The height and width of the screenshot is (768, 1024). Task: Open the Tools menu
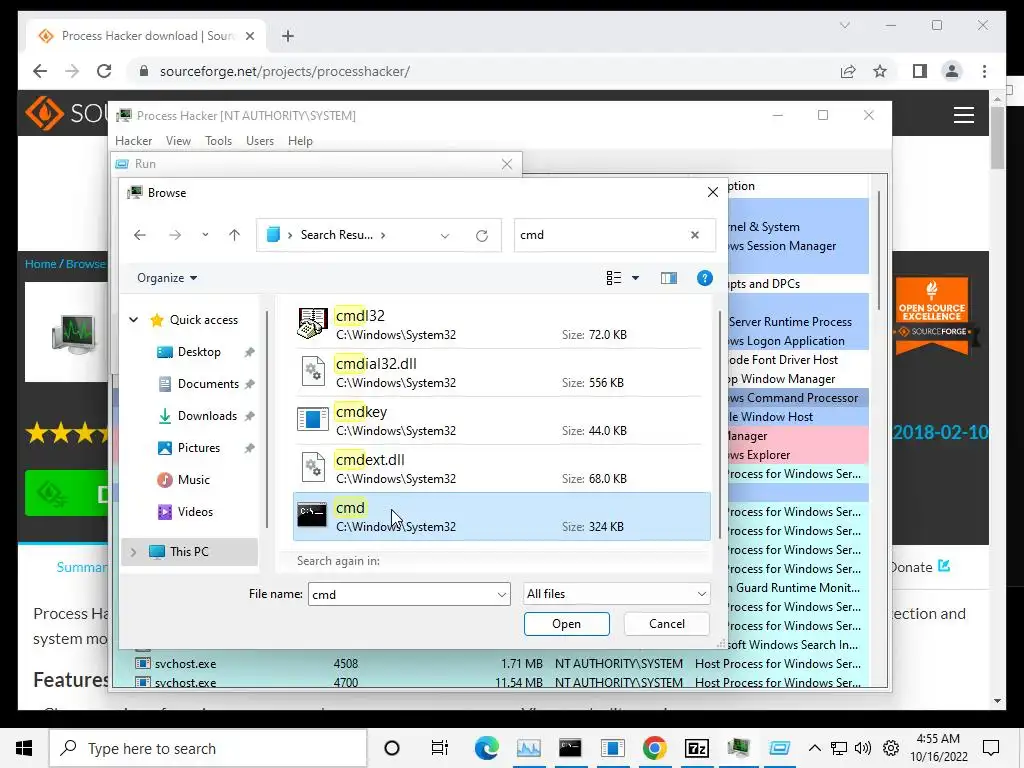pos(218,141)
